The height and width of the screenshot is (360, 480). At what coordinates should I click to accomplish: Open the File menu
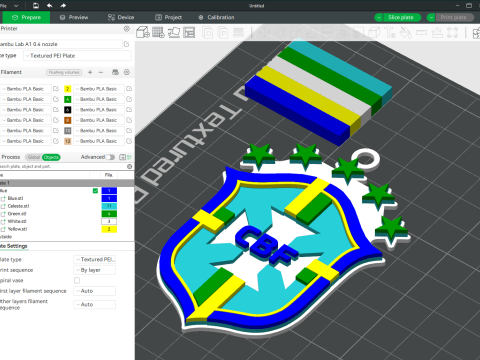(x=9, y=6)
